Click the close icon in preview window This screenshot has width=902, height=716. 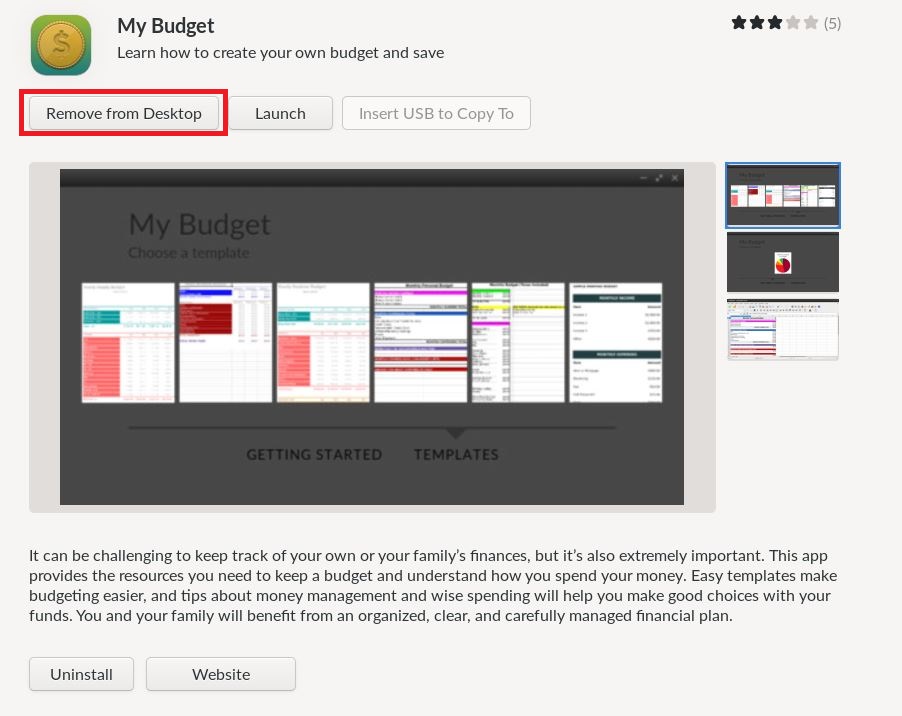(x=674, y=178)
